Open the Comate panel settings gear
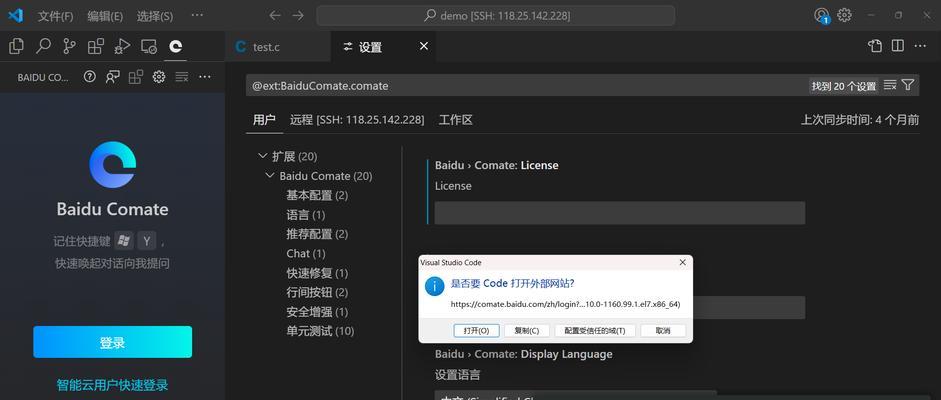Viewport: 941px width, 400px height. [x=158, y=76]
